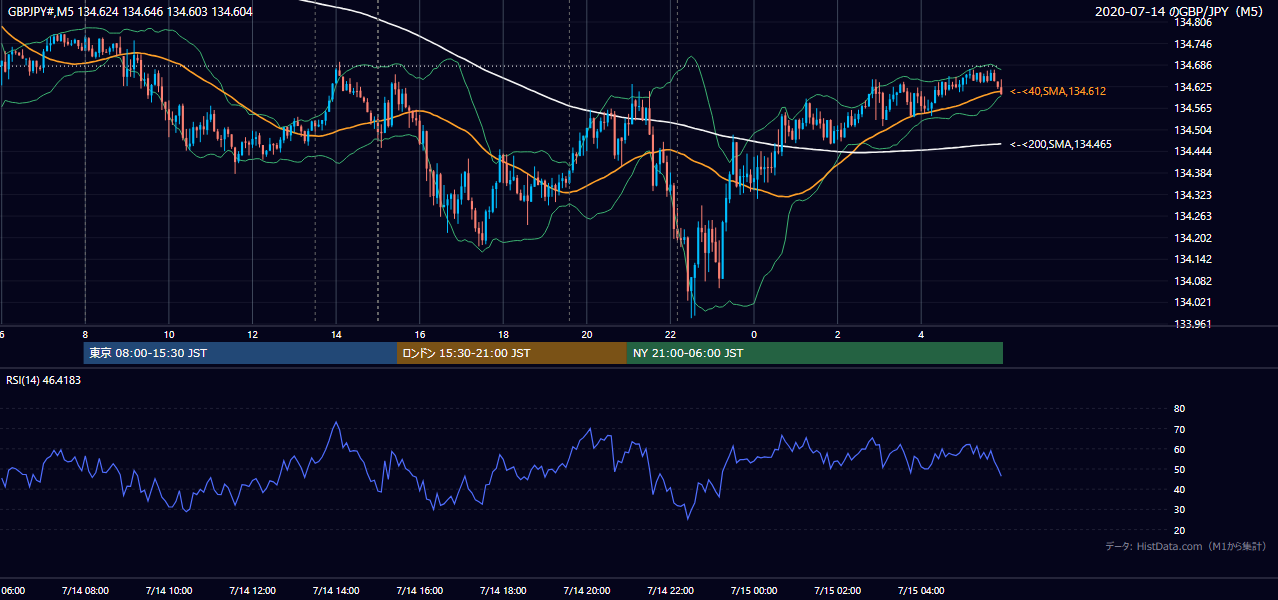Click RSI scale value 30

click(x=1179, y=510)
